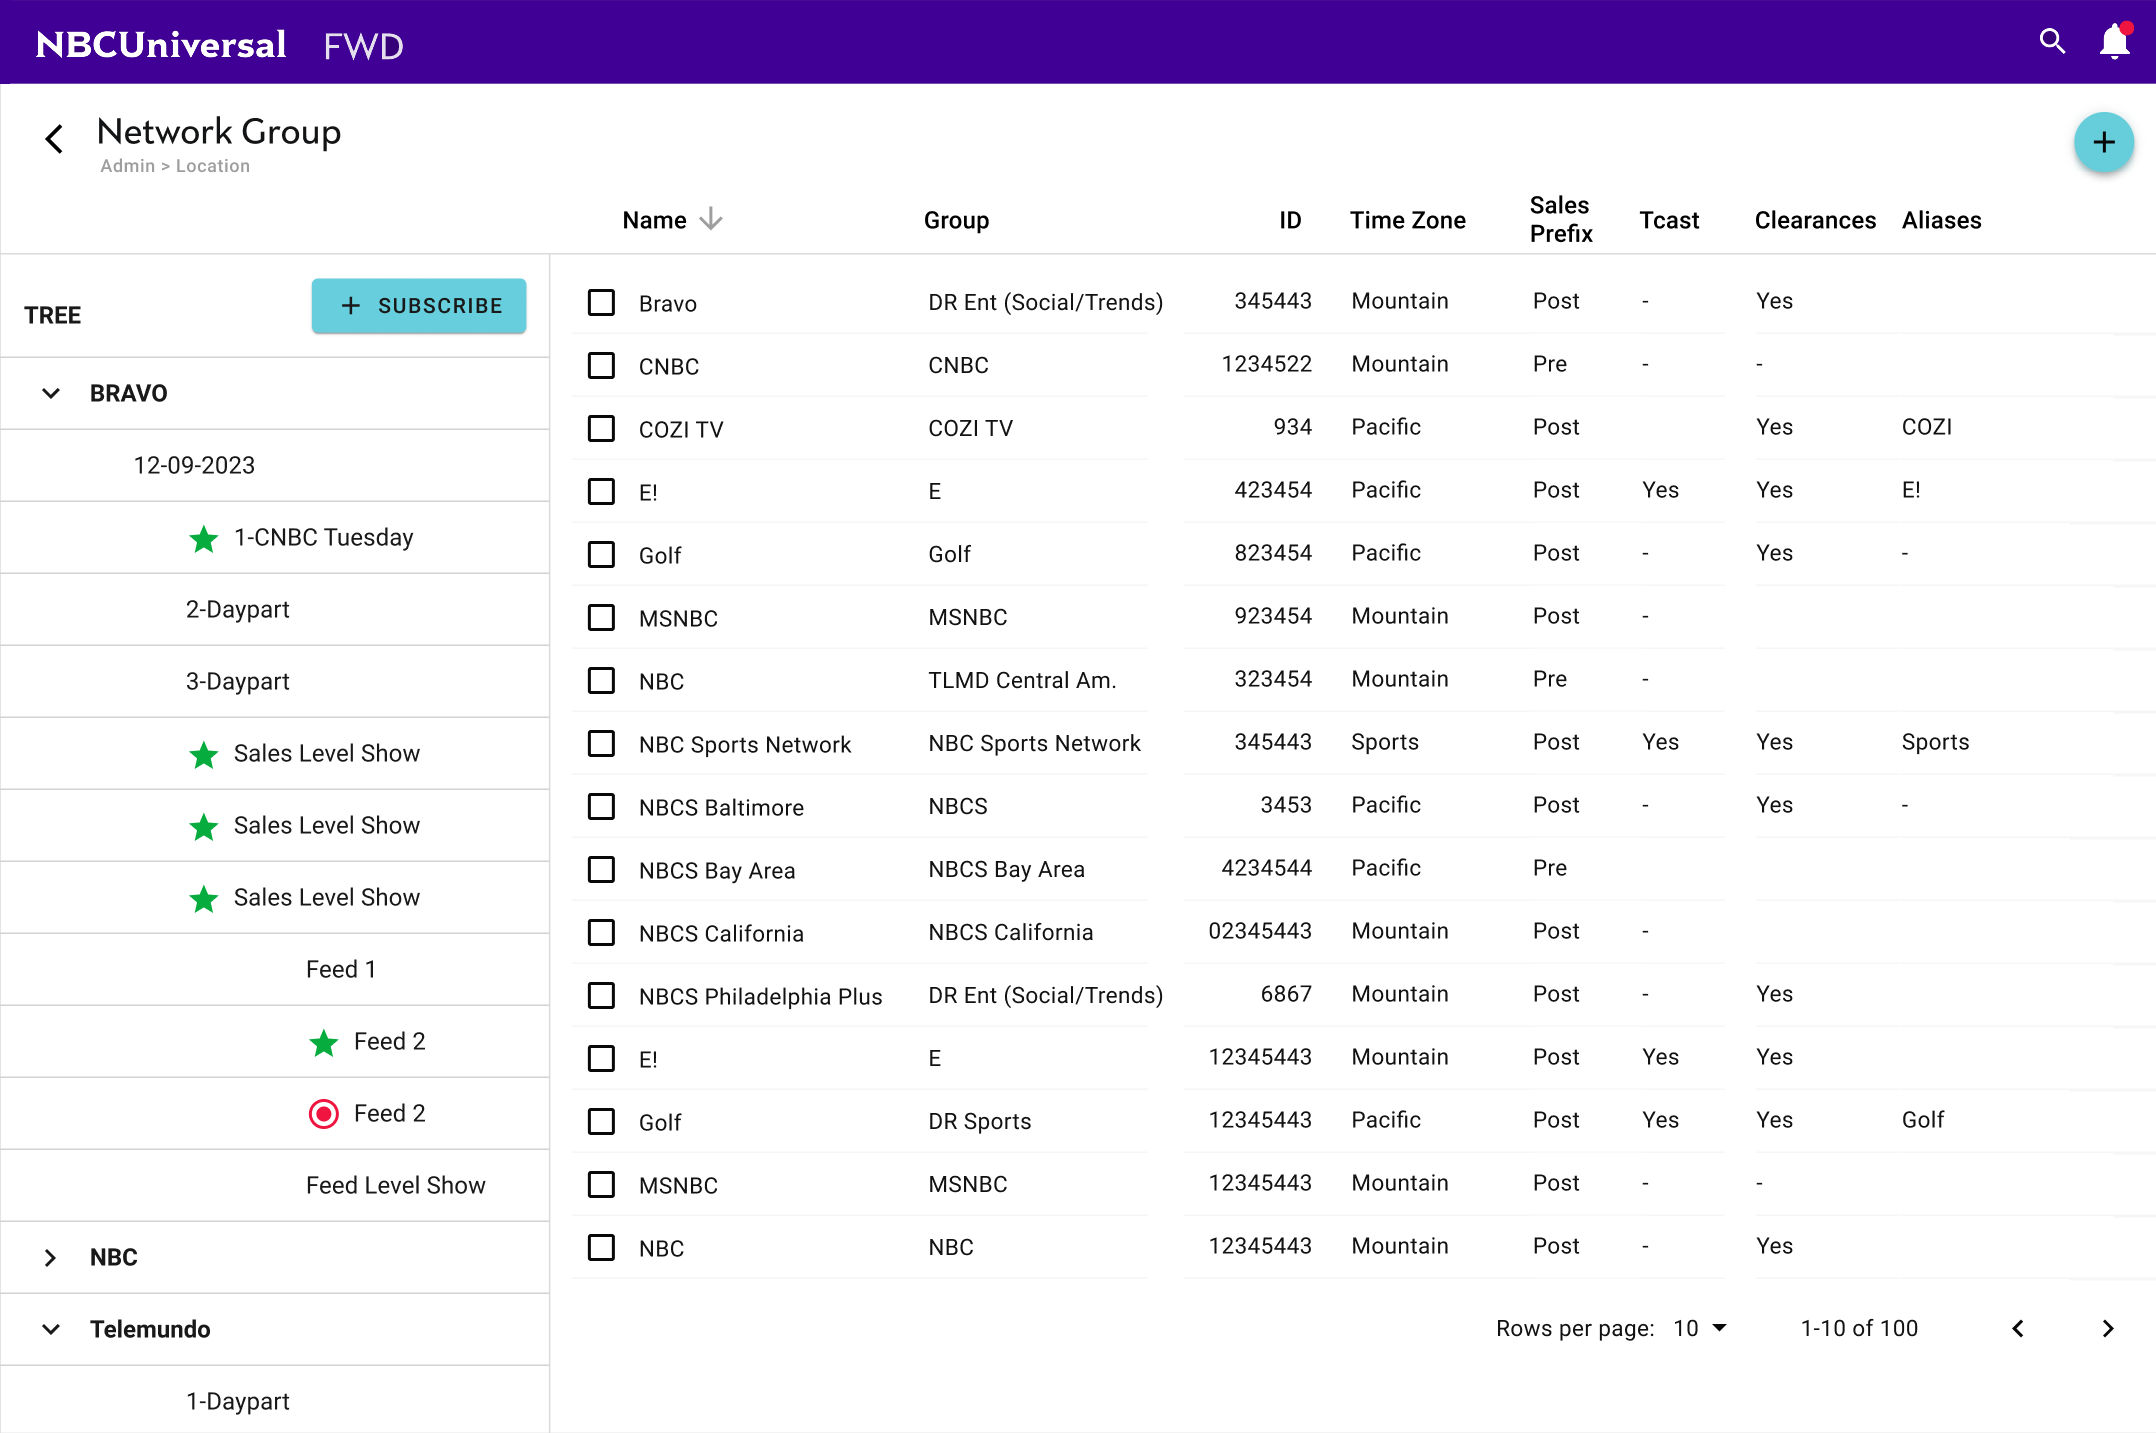
Task: Click the Name column sort arrow
Action: [x=711, y=219]
